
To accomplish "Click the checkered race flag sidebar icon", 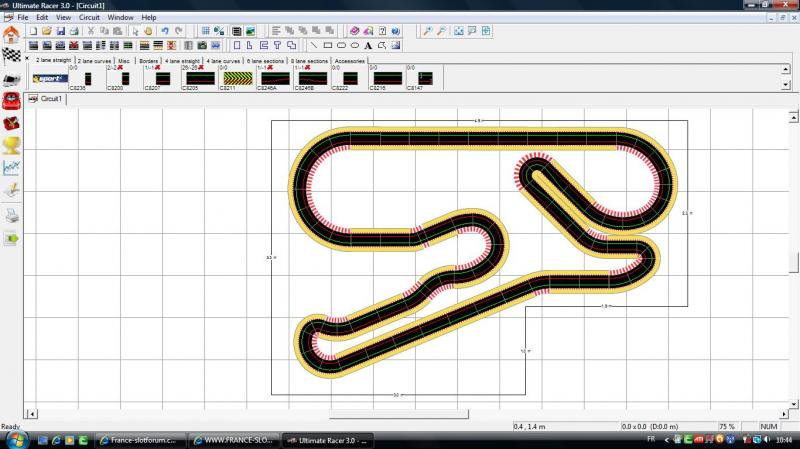I will [x=11, y=55].
